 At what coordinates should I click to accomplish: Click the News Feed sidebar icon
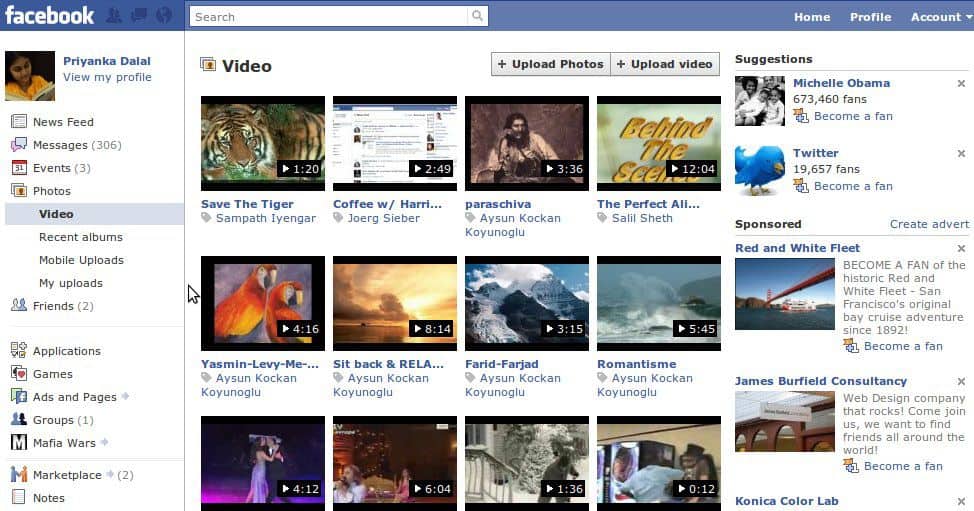pos(19,121)
